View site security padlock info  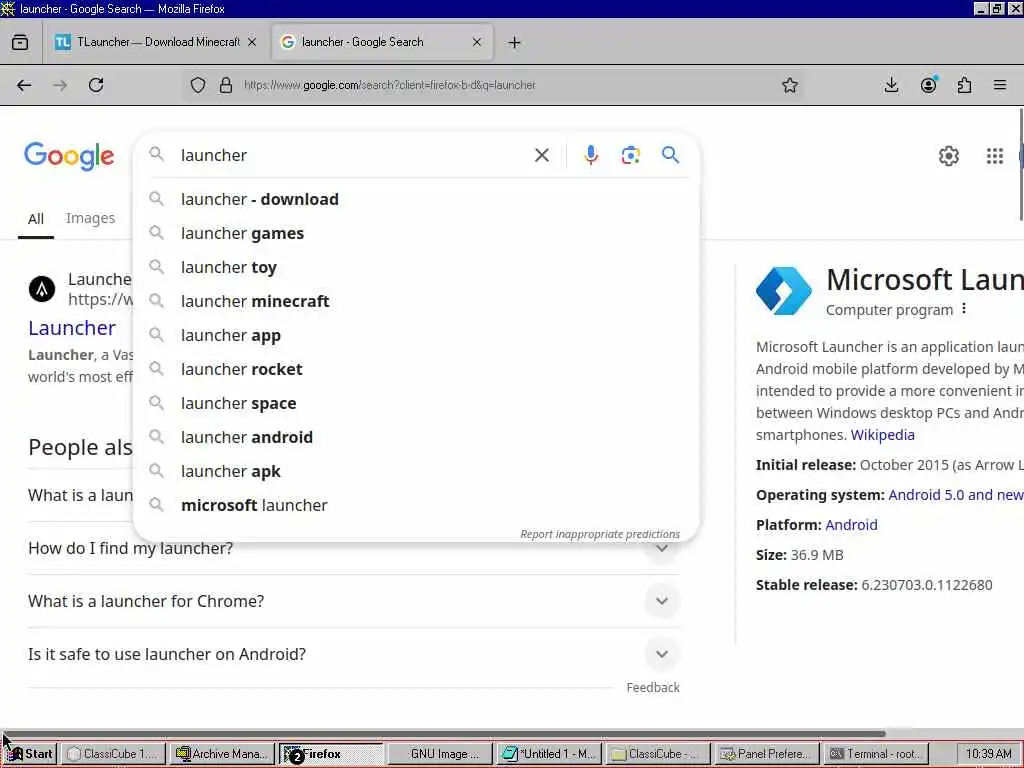pyautogui.click(x=226, y=85)
